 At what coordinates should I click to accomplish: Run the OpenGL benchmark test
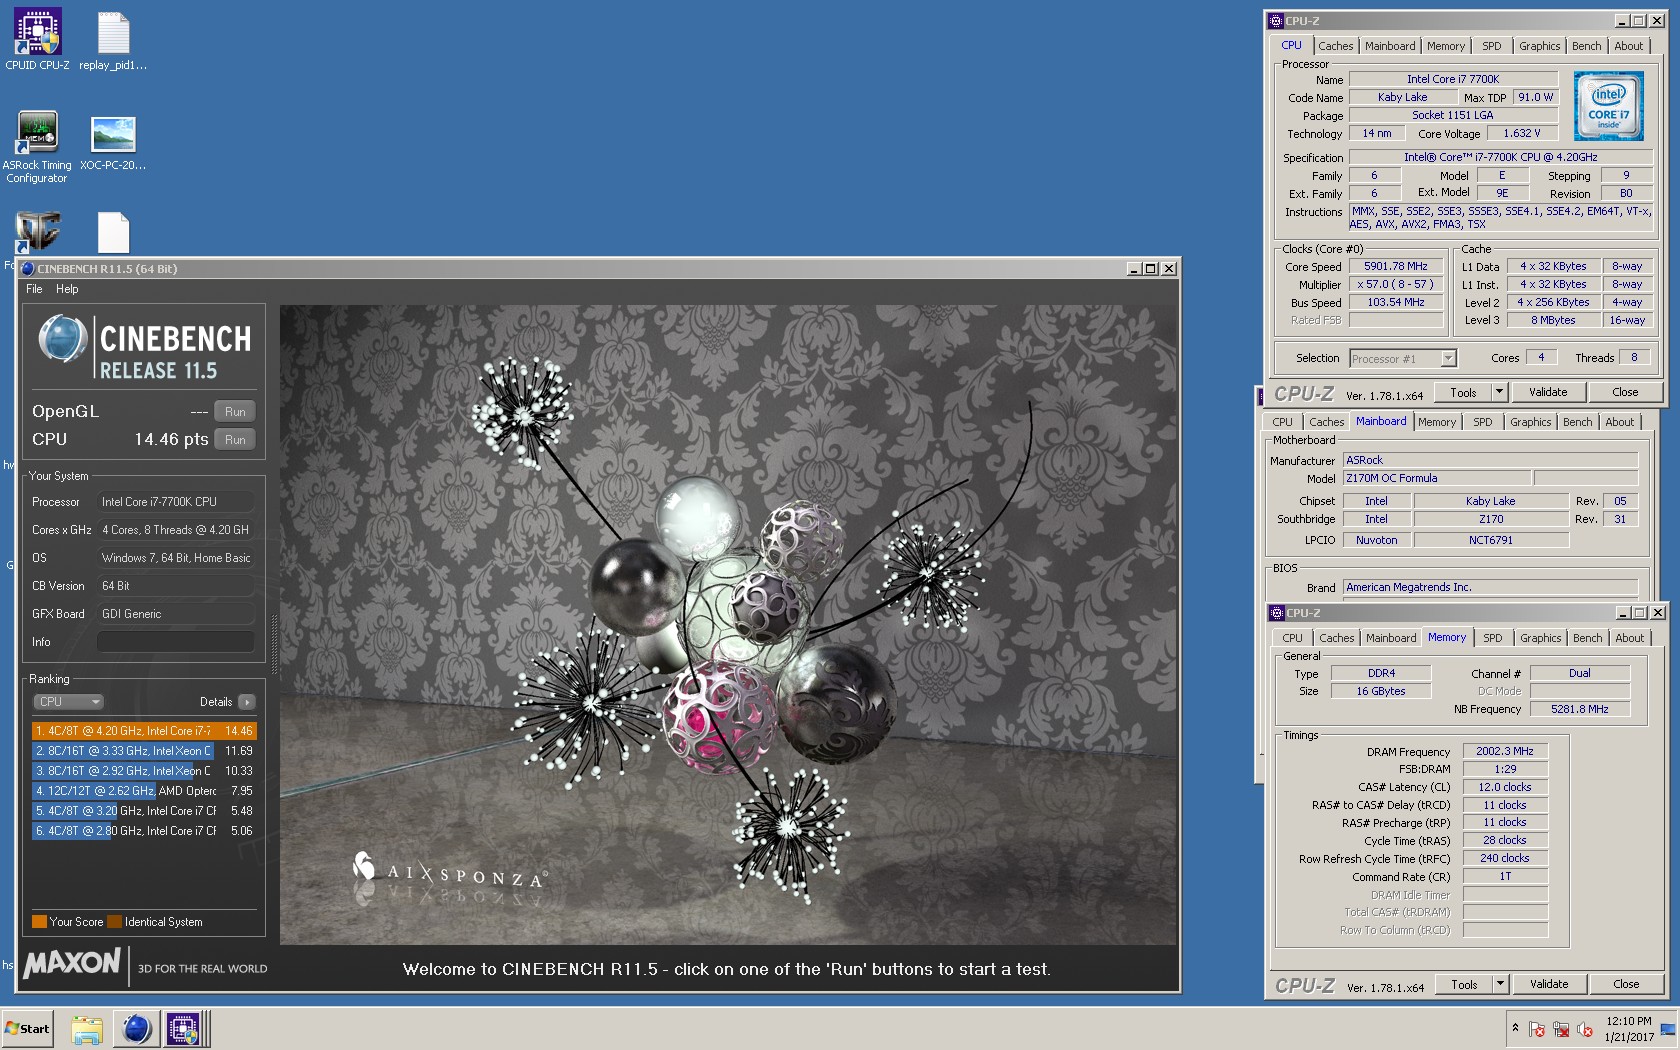(235, 411)
